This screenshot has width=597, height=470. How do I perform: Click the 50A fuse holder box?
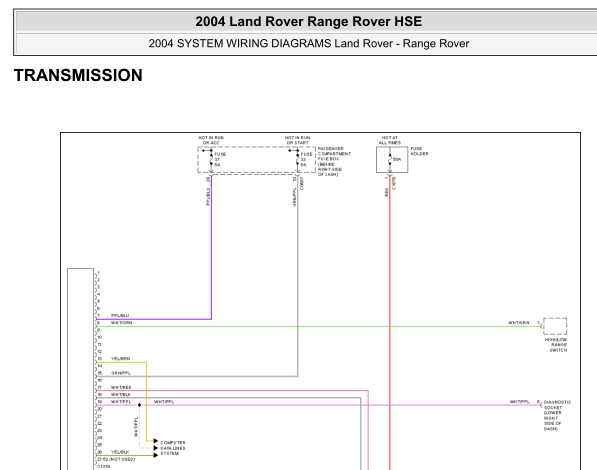coord(392,160)
